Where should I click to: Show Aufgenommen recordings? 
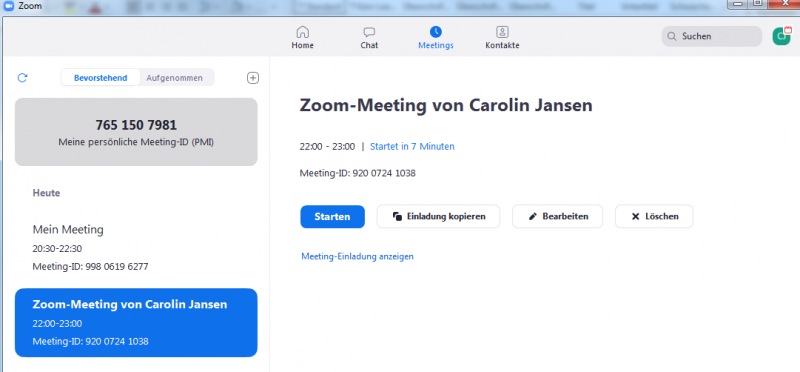pyautogui.click(x=174, y=78)
